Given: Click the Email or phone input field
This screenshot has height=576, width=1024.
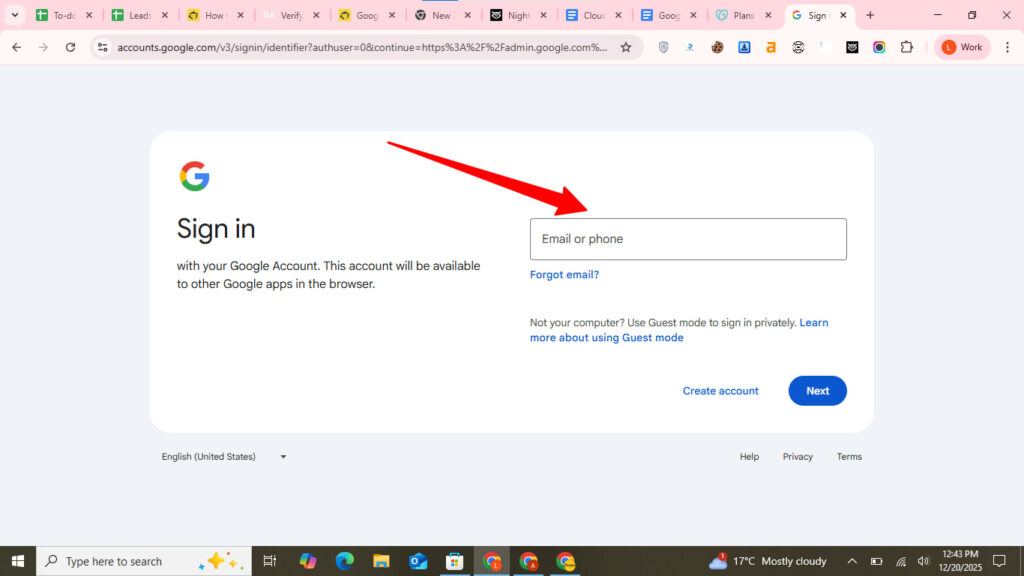Looking at the screenshot, I should coord(688,239).
